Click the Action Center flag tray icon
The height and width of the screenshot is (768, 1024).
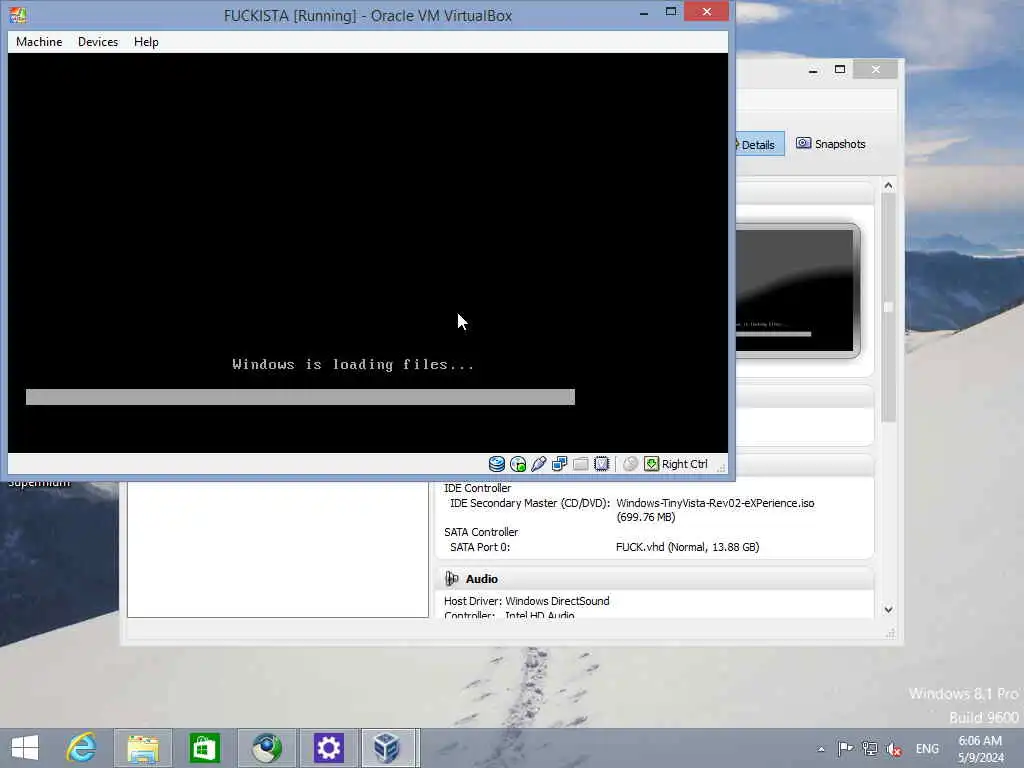845,749
